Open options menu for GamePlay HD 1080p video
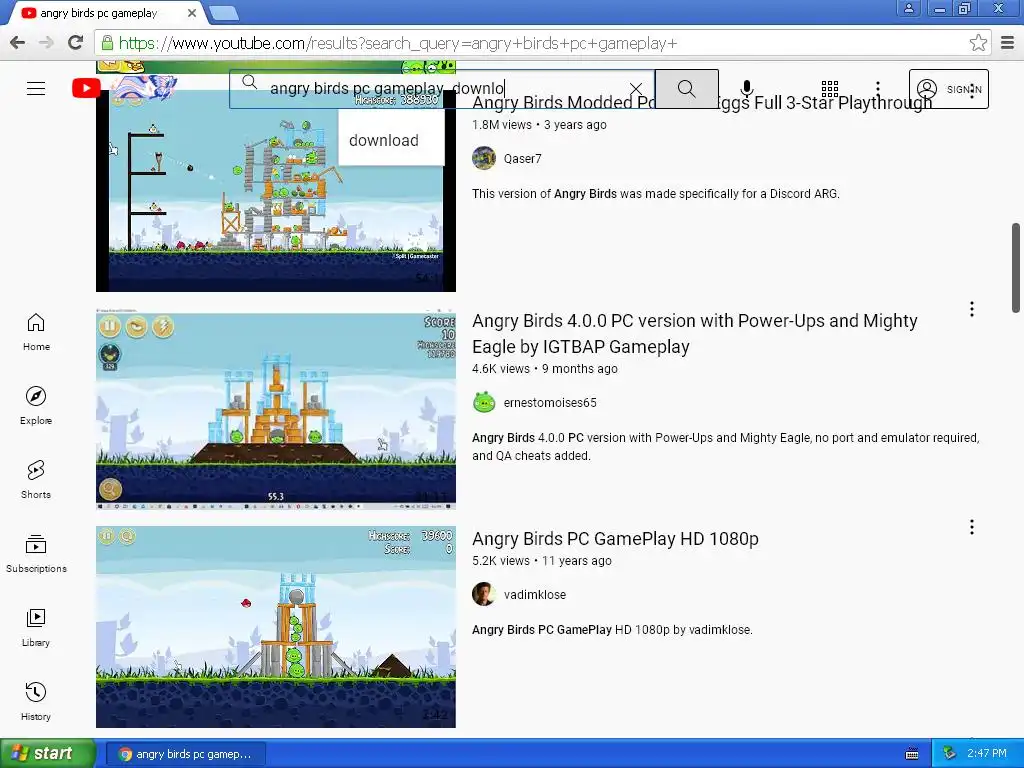Viewport: 1024px width, 768px height. (x=972, y=527)
